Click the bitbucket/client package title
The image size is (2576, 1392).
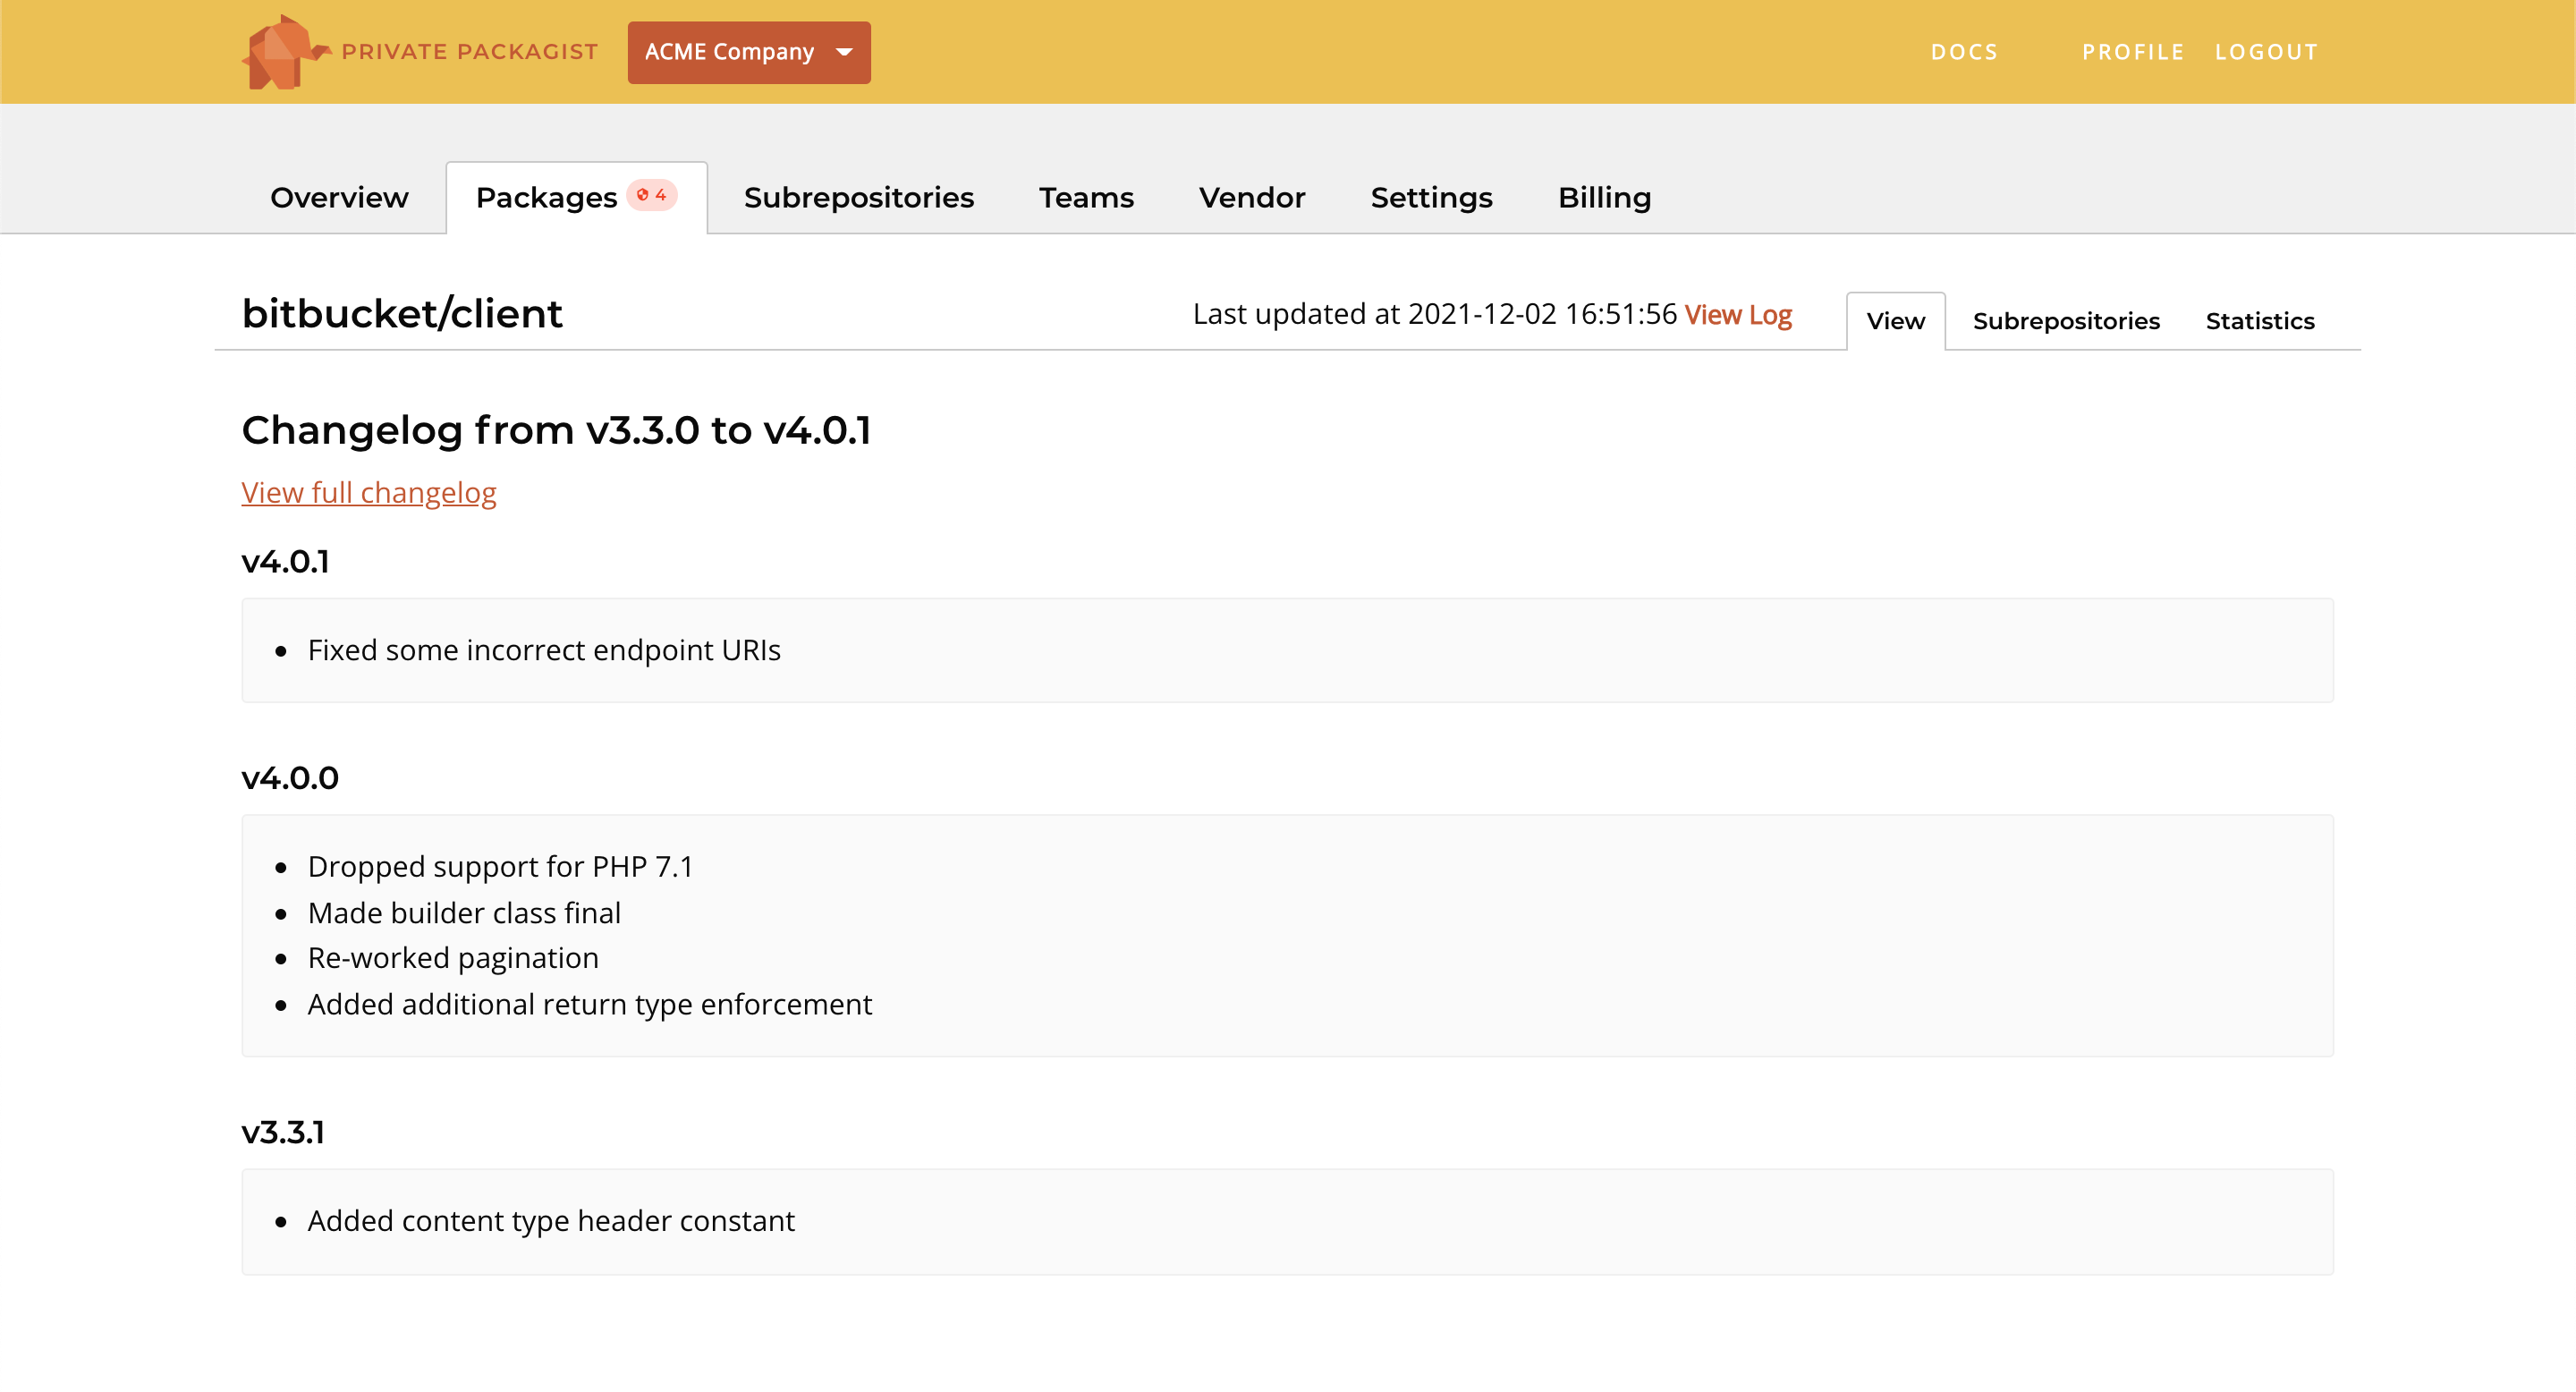(x=401, y=312)
